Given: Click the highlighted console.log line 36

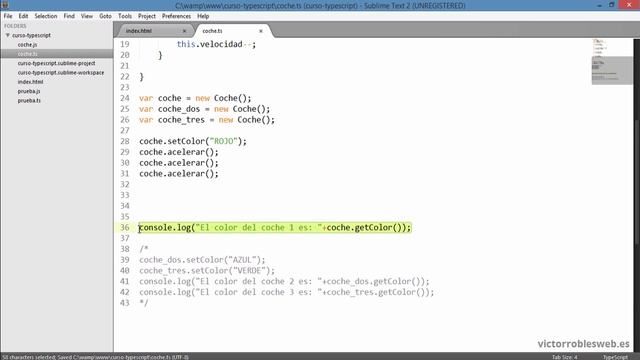Looking at the screenshot, I should [x=275, y=227].
